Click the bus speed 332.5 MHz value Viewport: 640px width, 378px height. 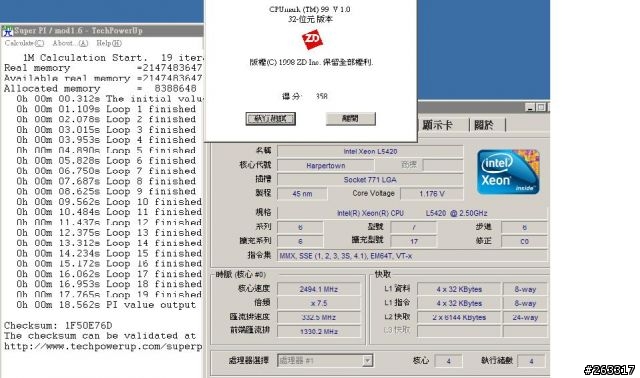point(319,317)
